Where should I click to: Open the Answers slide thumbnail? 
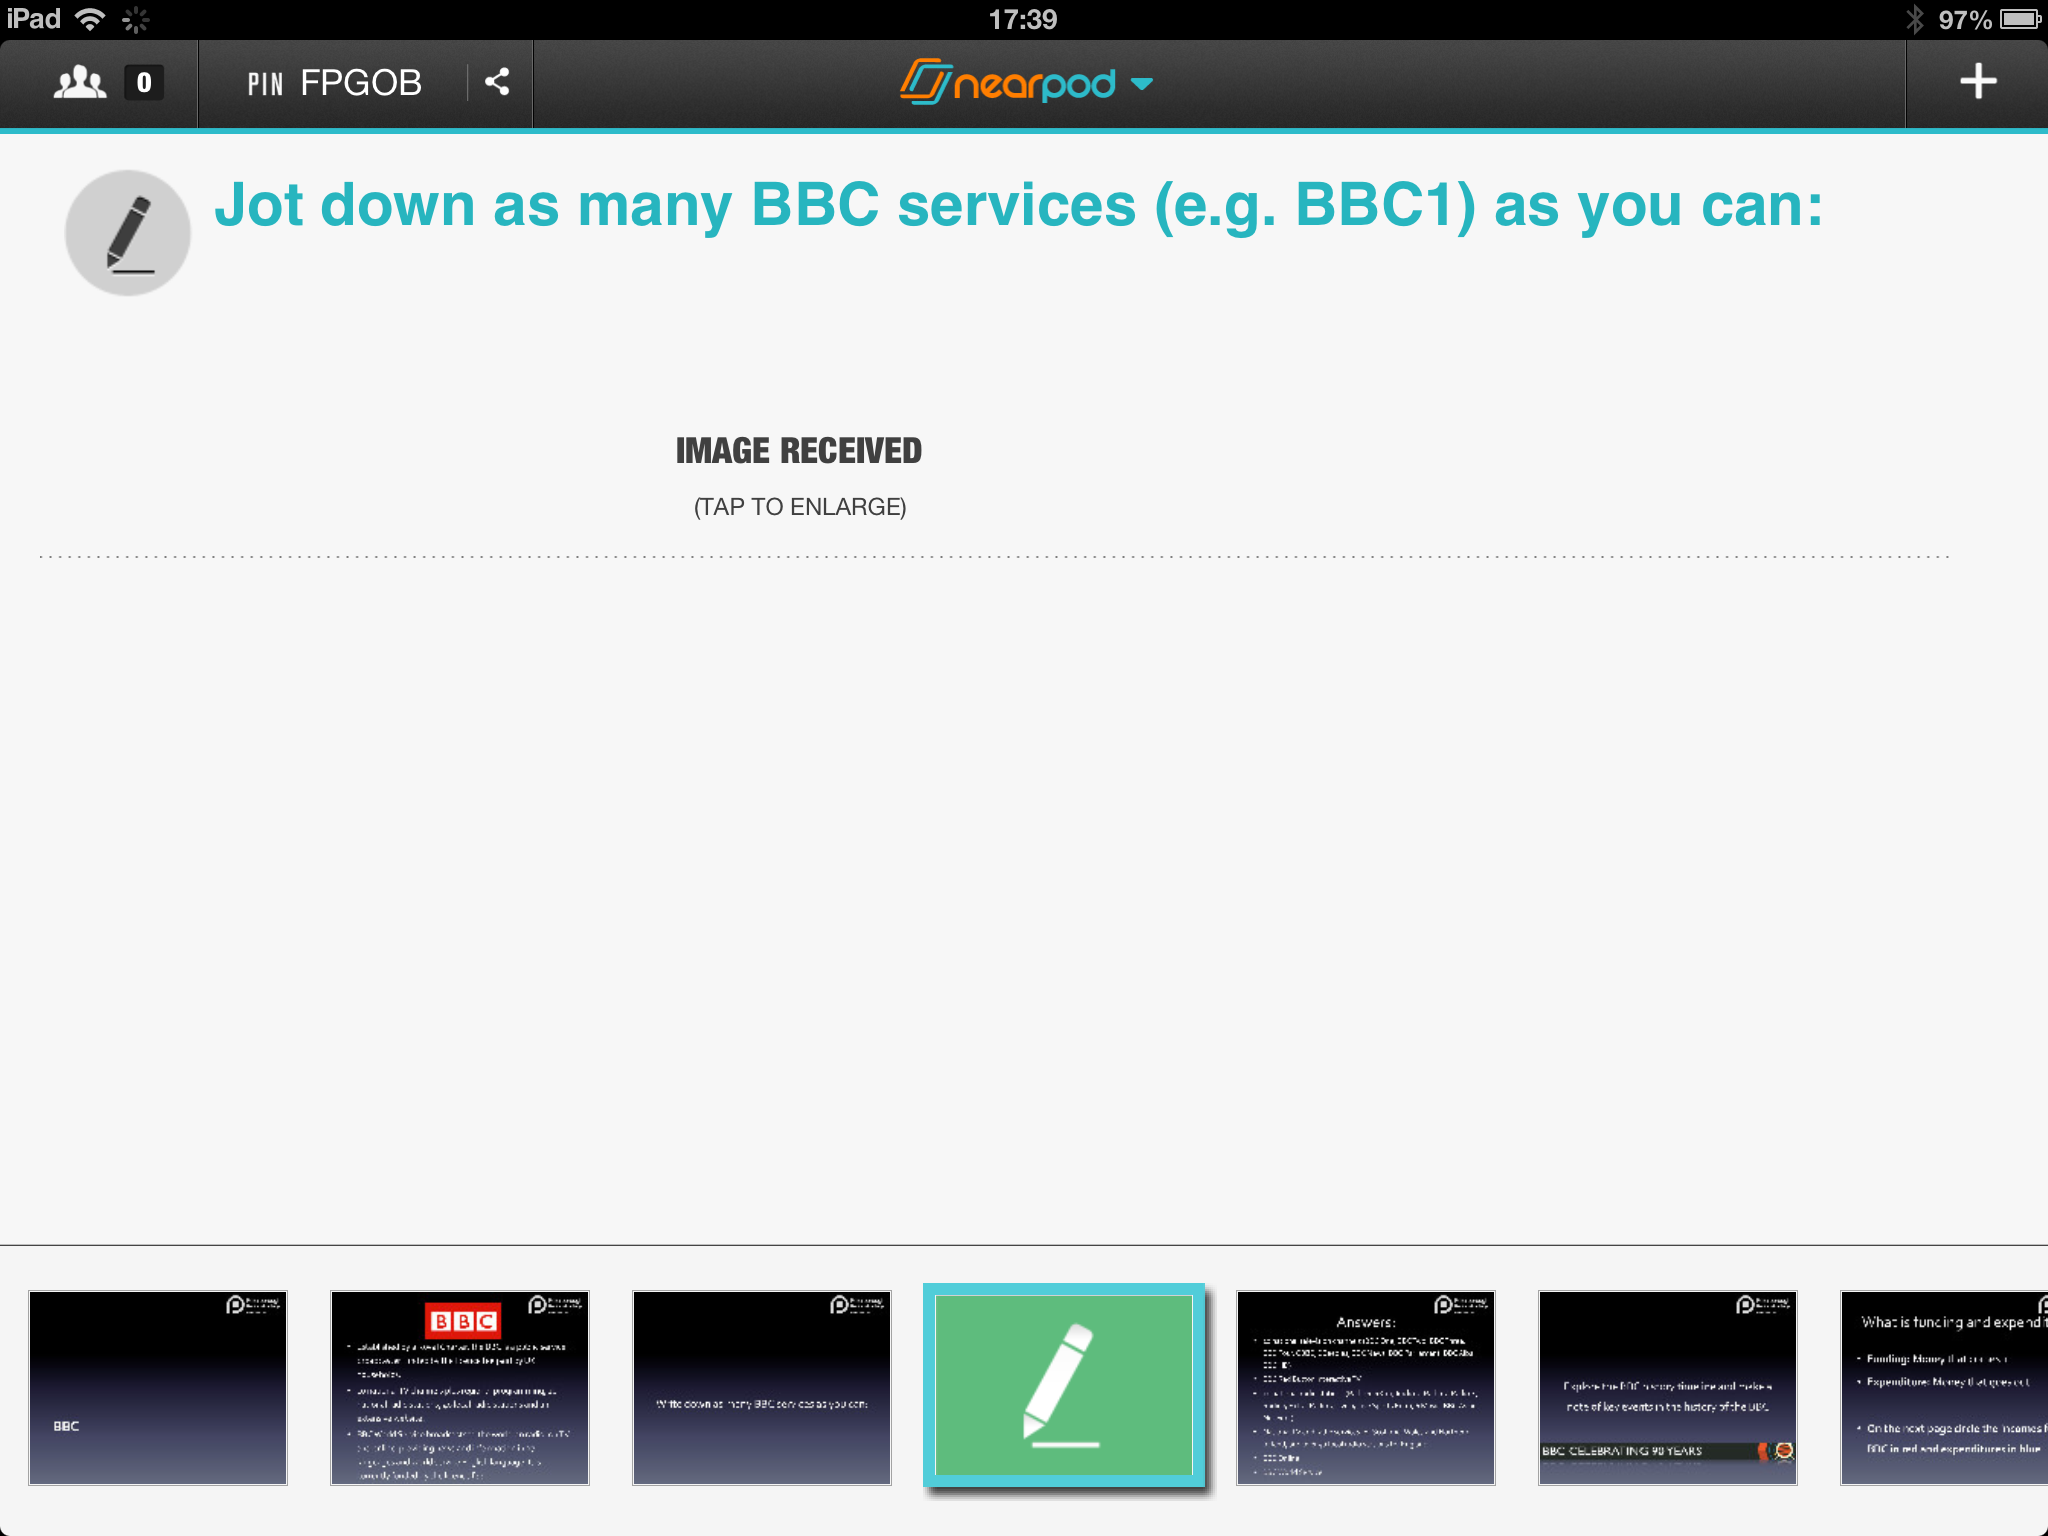[x=1366, y=1387]
